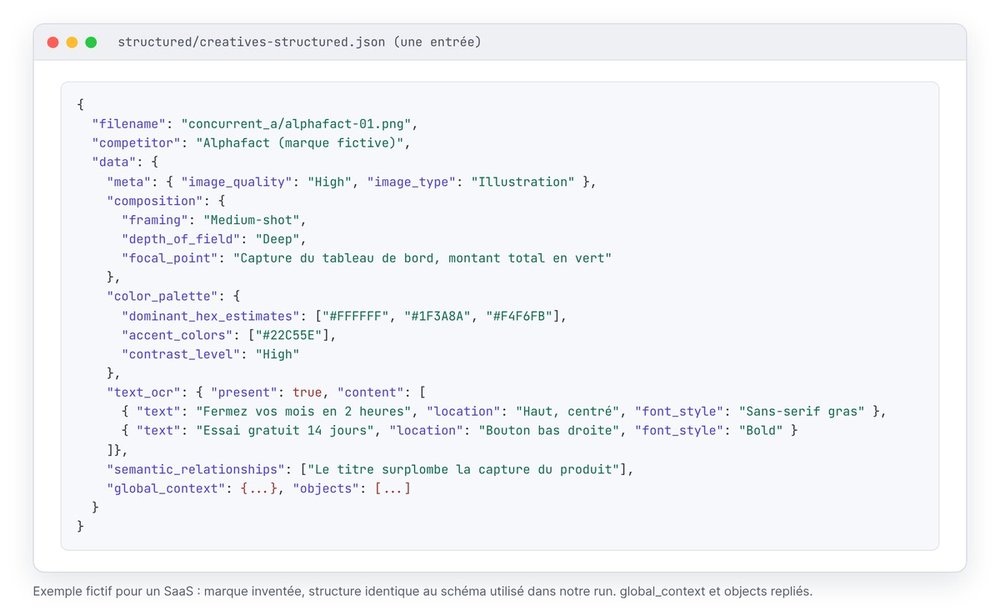This screenshot has width=1000, height=615.
Task: Click the caption starting 'Exemple fictif pour un SaaS'
Action: pos(423,592)
